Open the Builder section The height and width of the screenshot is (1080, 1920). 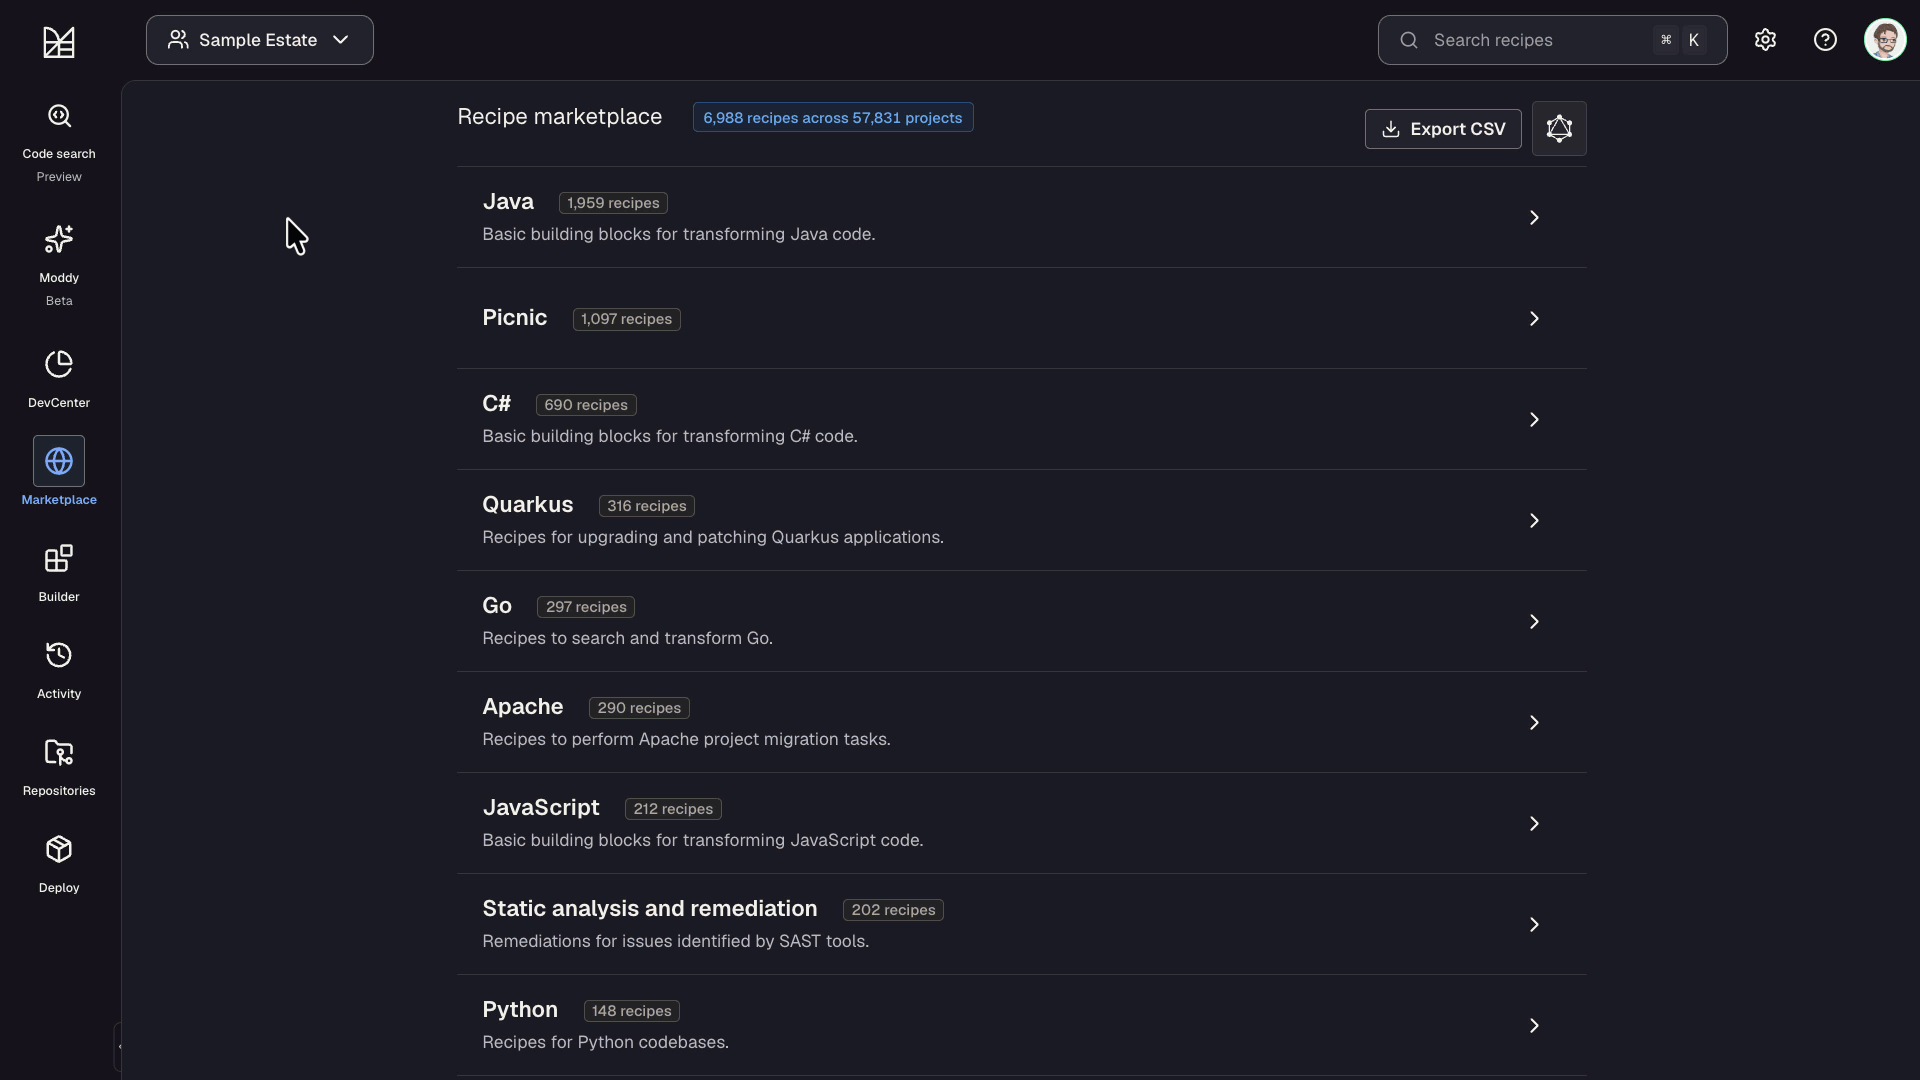tap(59, 573)
